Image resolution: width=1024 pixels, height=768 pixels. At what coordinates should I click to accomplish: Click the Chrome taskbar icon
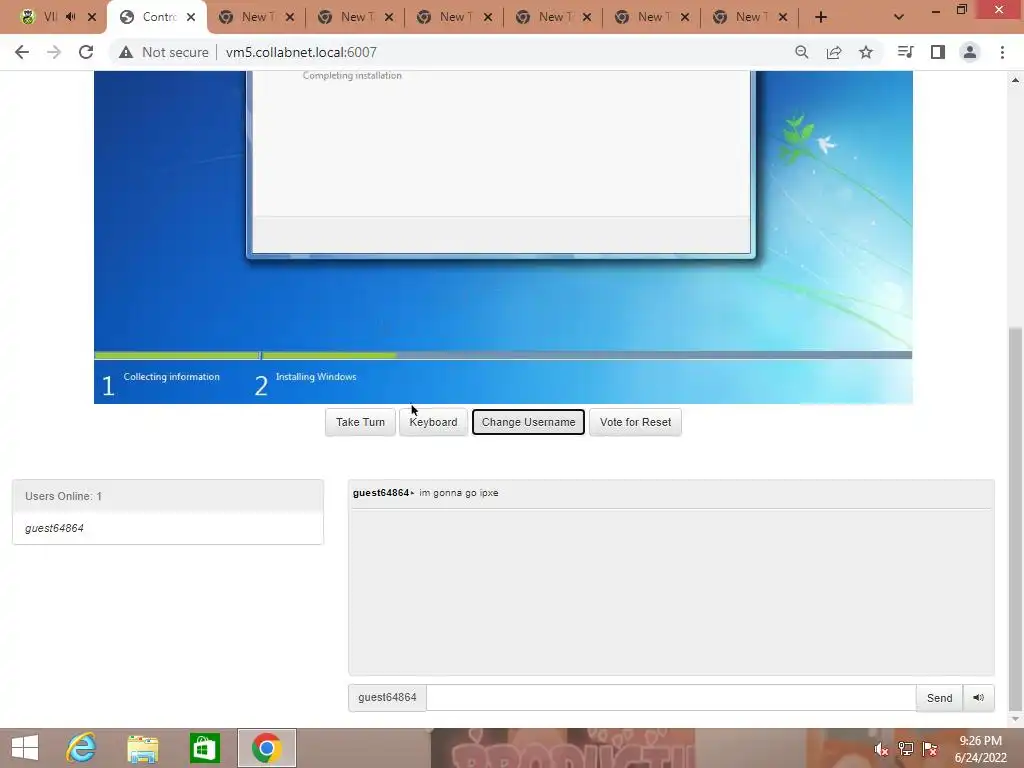pos(266,748)
